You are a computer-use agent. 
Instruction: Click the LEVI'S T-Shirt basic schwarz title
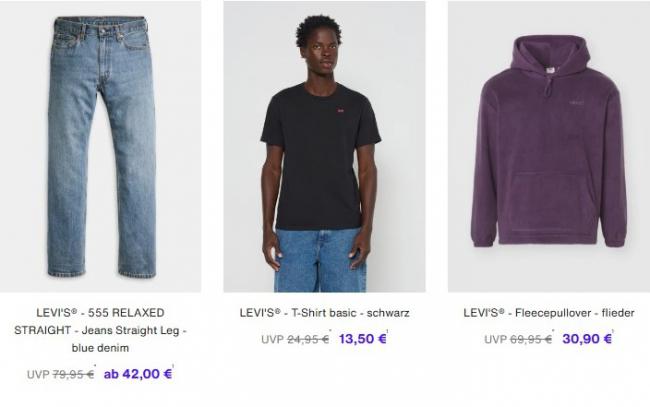325,313
